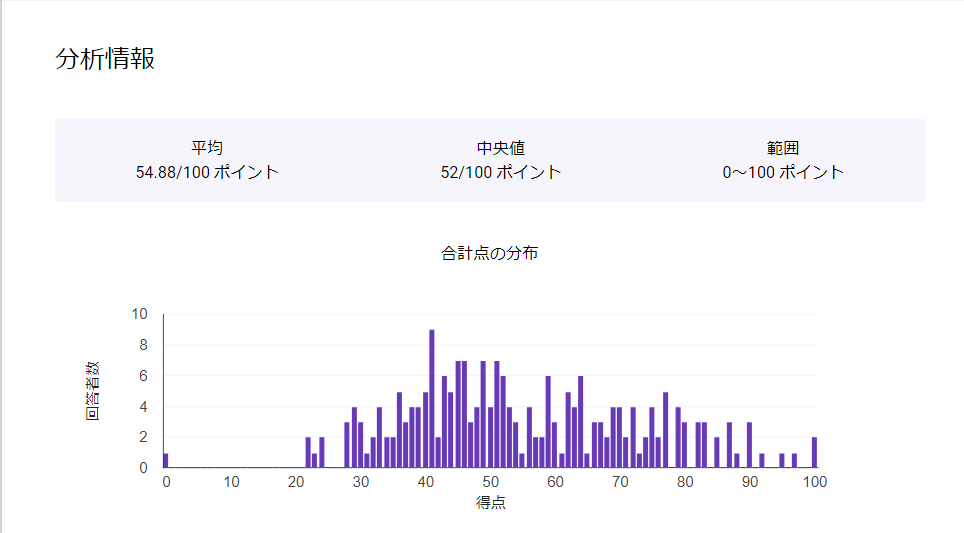Screen dimensions: 964x533
Task: Click the histogram bar at score 100
Action: [x=815, y=452]
